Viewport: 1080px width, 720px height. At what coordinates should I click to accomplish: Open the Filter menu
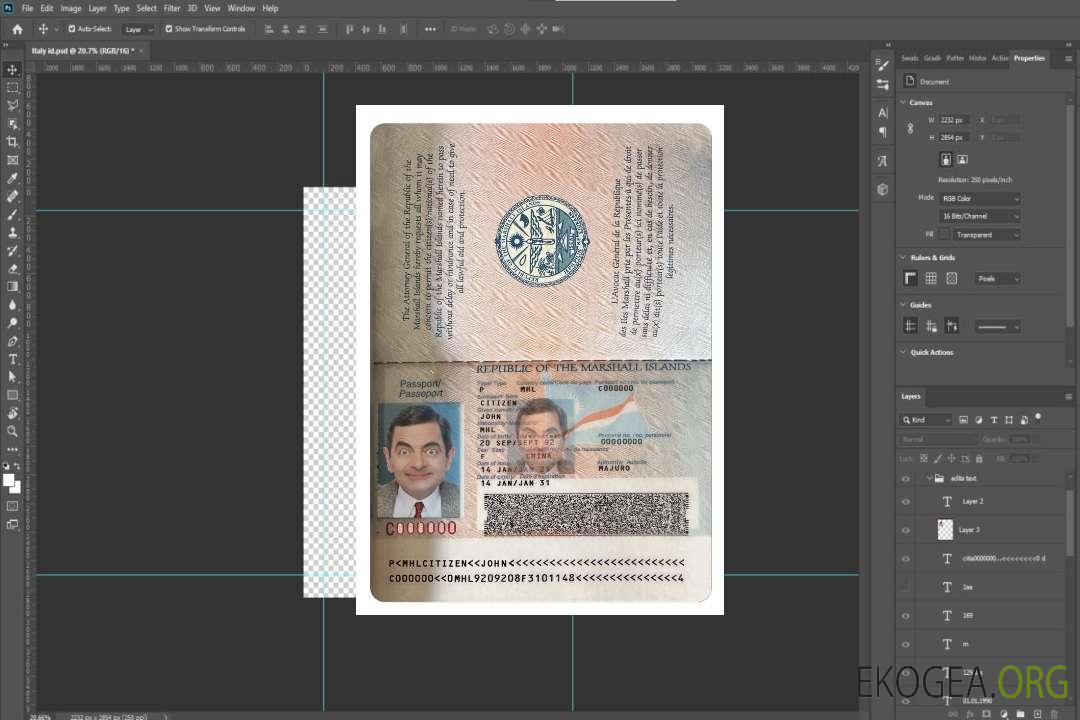pos(172,8)
